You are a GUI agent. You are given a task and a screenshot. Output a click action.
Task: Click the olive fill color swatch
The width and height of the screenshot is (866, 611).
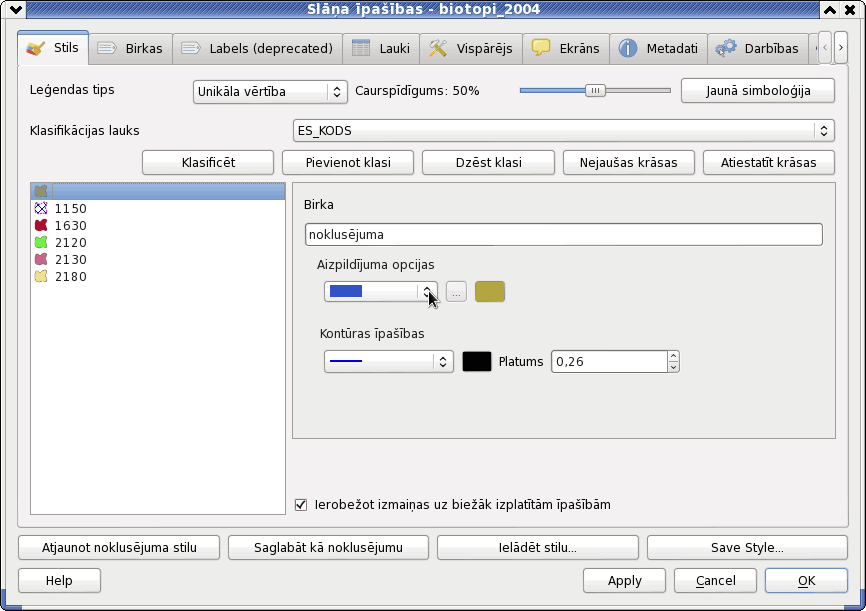click(x=490, y=292)
